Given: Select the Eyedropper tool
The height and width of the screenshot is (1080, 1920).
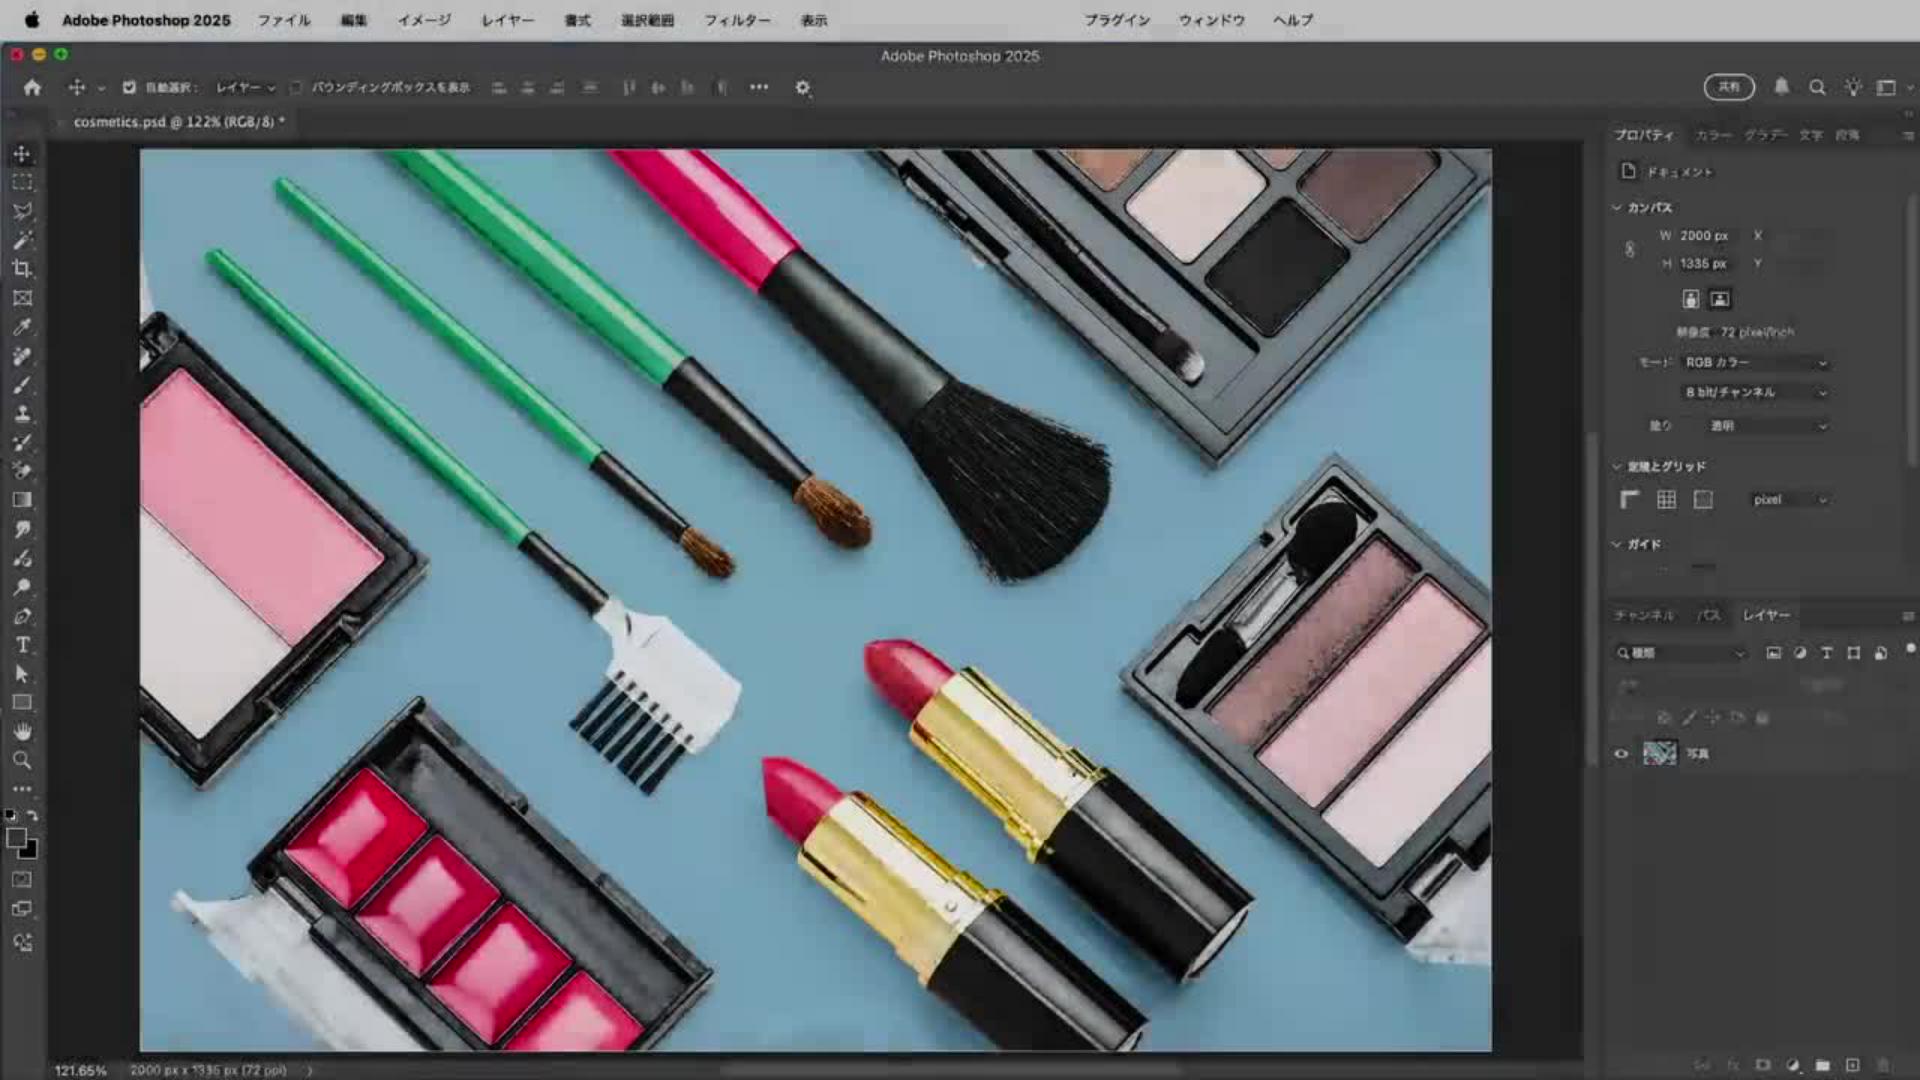Looking at the screenshot, I should (x=22, y=327).
